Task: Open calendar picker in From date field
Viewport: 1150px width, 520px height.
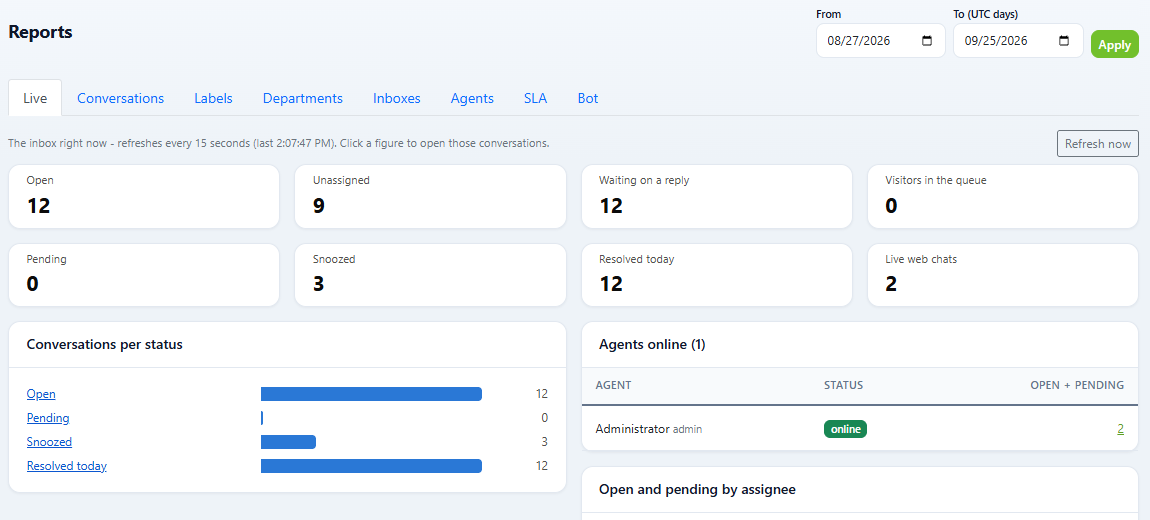Action: (x=927, y=41)
